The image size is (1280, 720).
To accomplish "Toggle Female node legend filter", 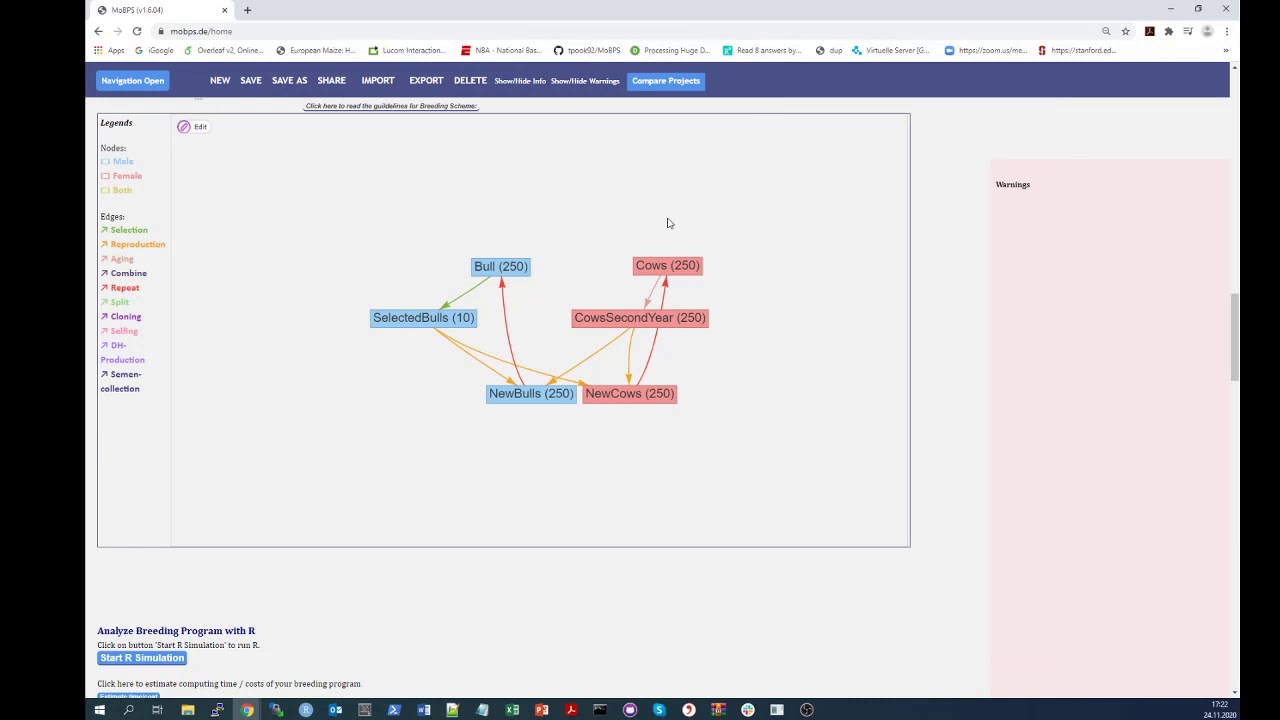I will click(121, 176).
